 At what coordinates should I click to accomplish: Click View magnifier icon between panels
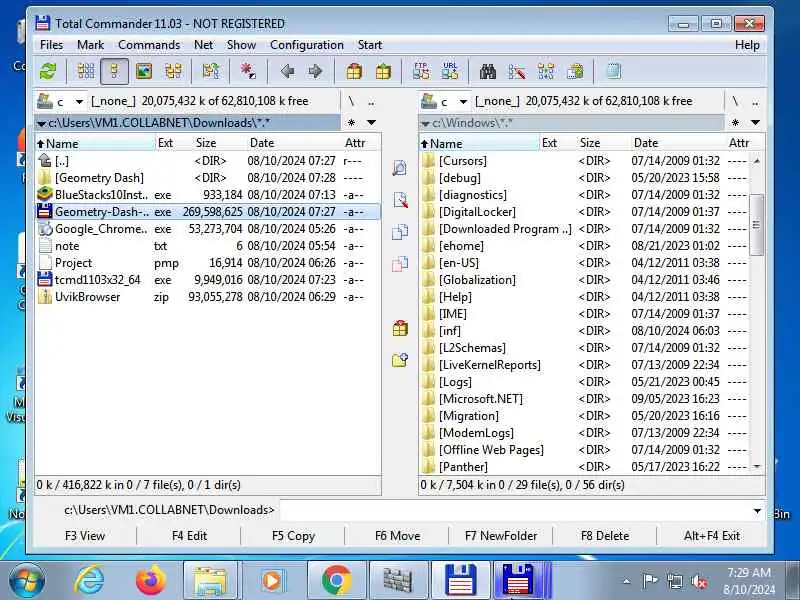pyautogui.click(x=399, y=168)
